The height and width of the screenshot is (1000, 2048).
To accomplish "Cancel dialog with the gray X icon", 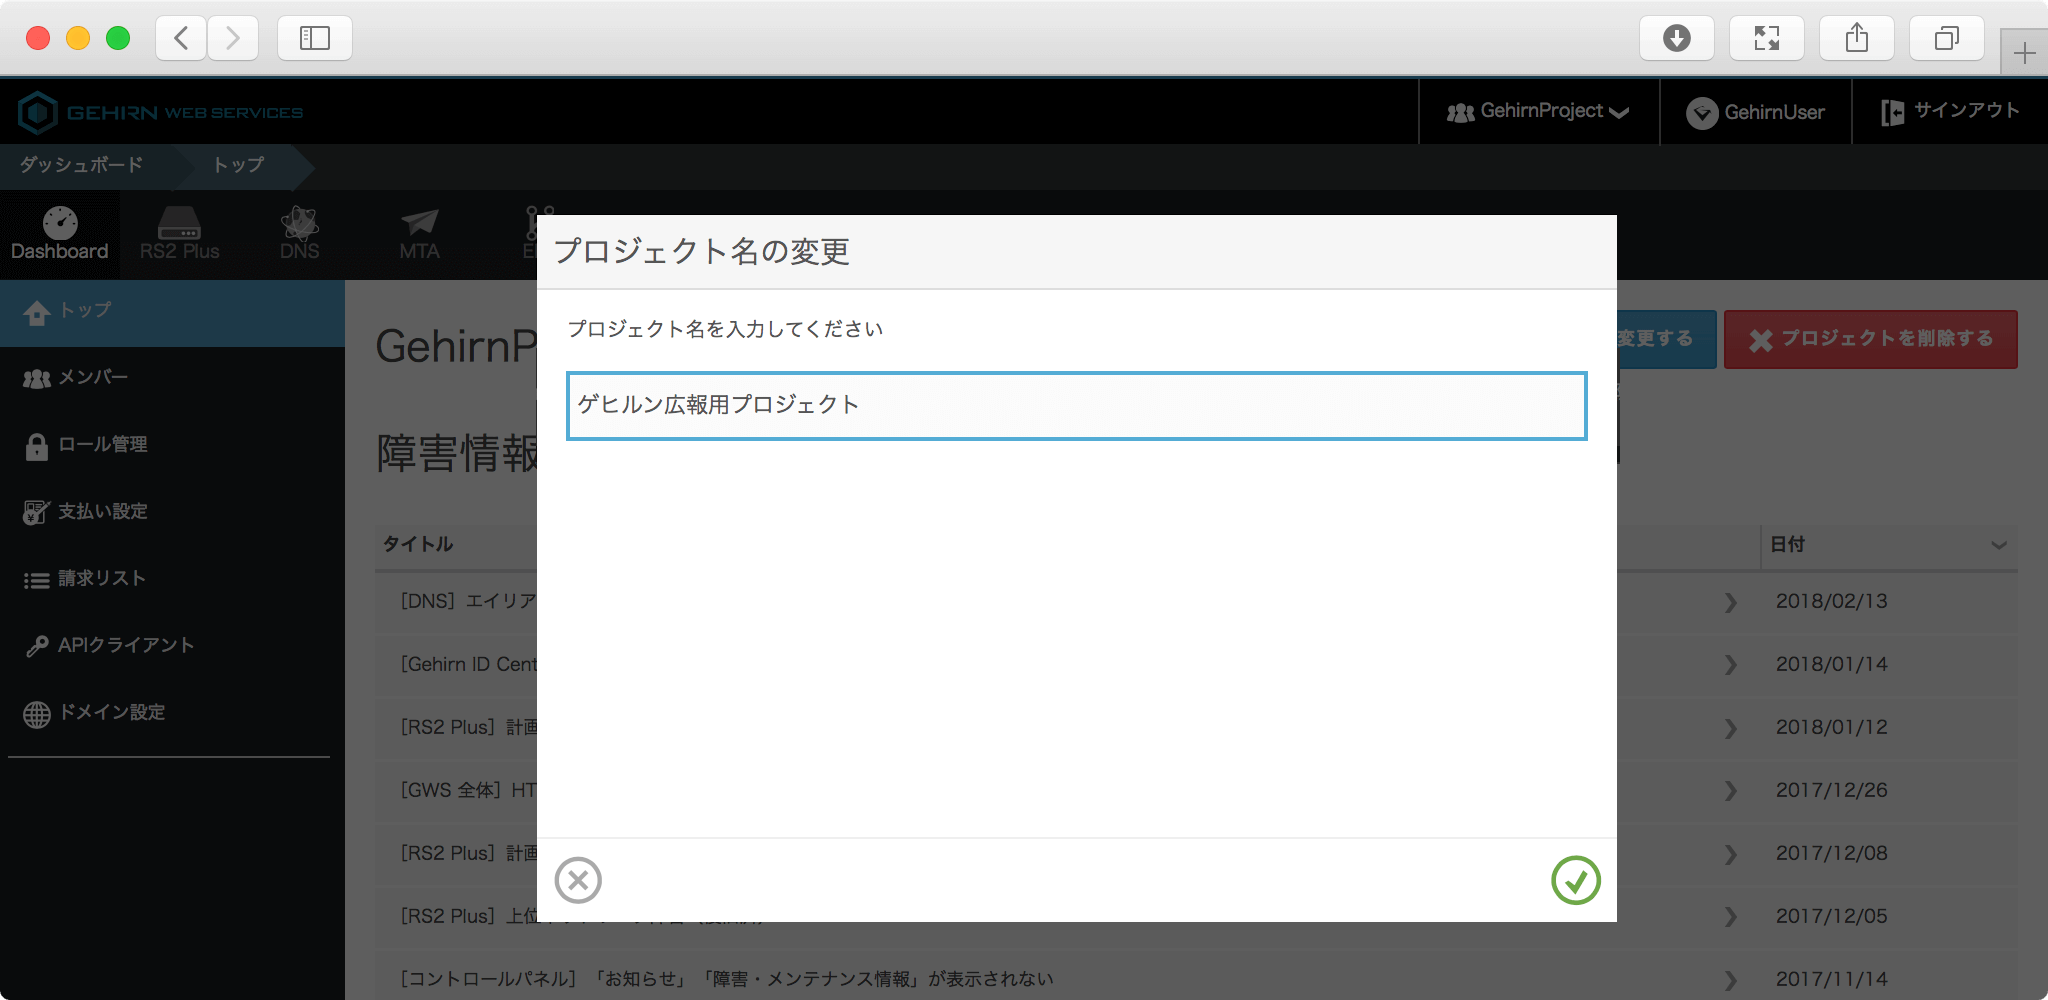I will tap(578, 880).
